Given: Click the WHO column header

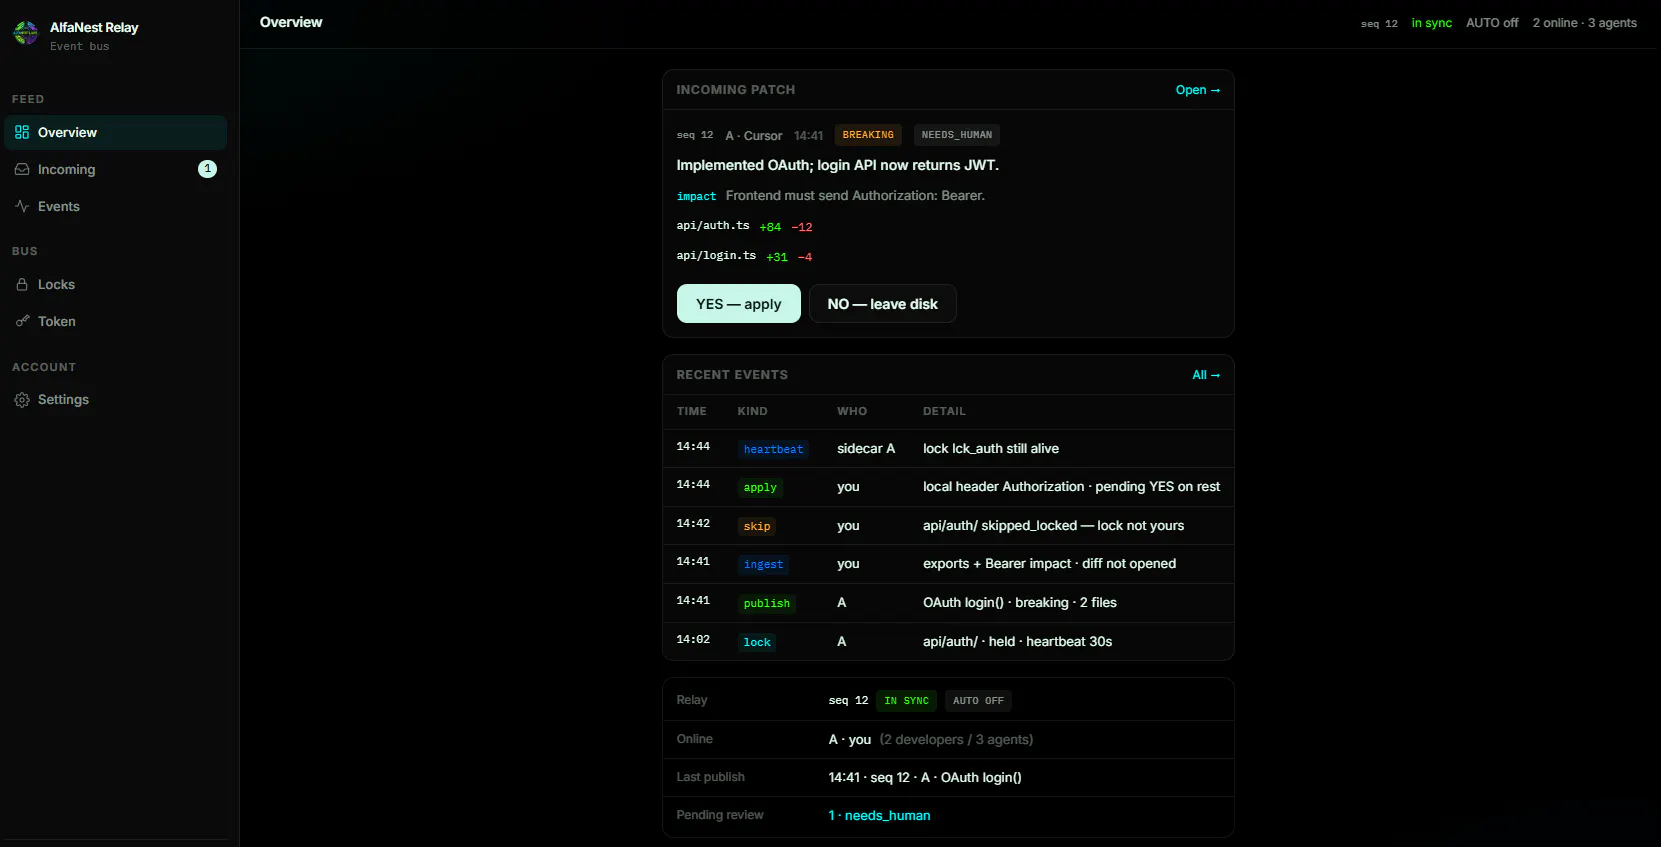Looking at the screenshot, I should [852, 411].
